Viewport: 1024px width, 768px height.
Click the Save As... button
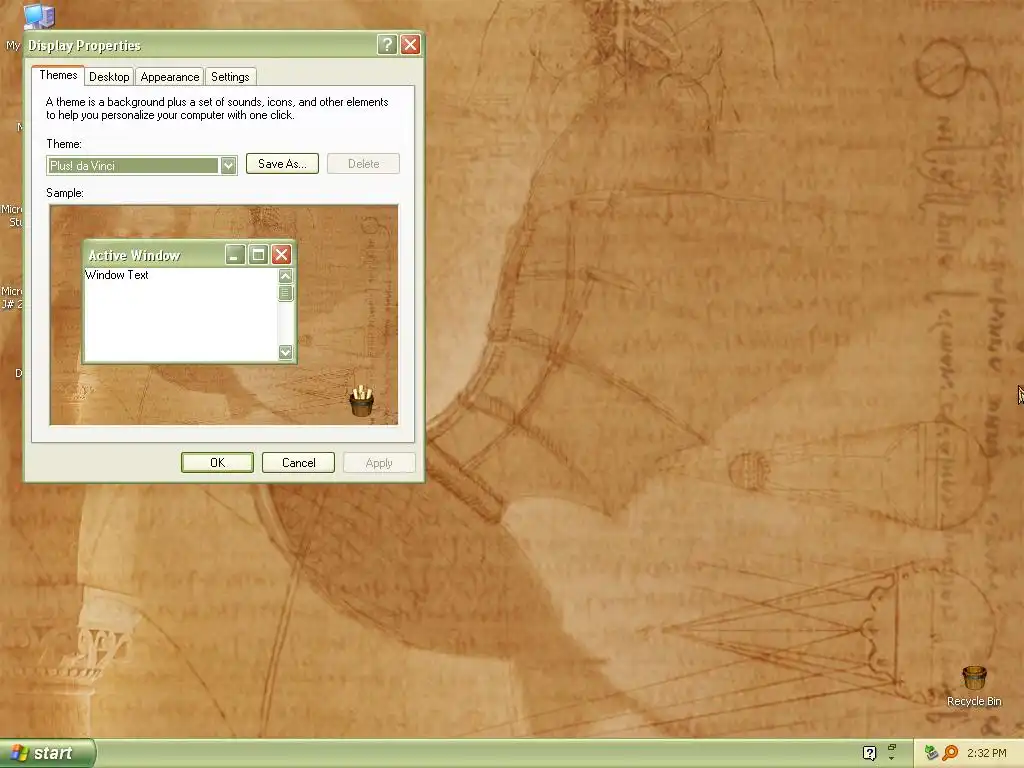[x=282, y=163]
